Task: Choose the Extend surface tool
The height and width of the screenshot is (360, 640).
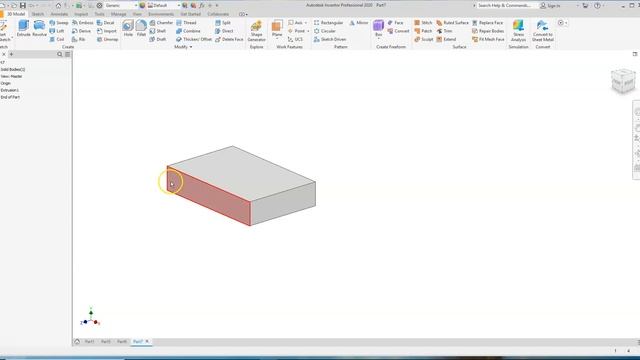Action: coord(446,39)
